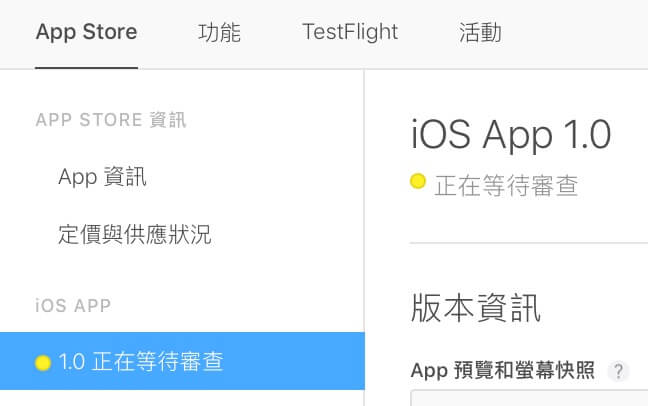Click the yellow status dot under iOS App 1.0
648x406 pixels.
[x=417, y=181]
